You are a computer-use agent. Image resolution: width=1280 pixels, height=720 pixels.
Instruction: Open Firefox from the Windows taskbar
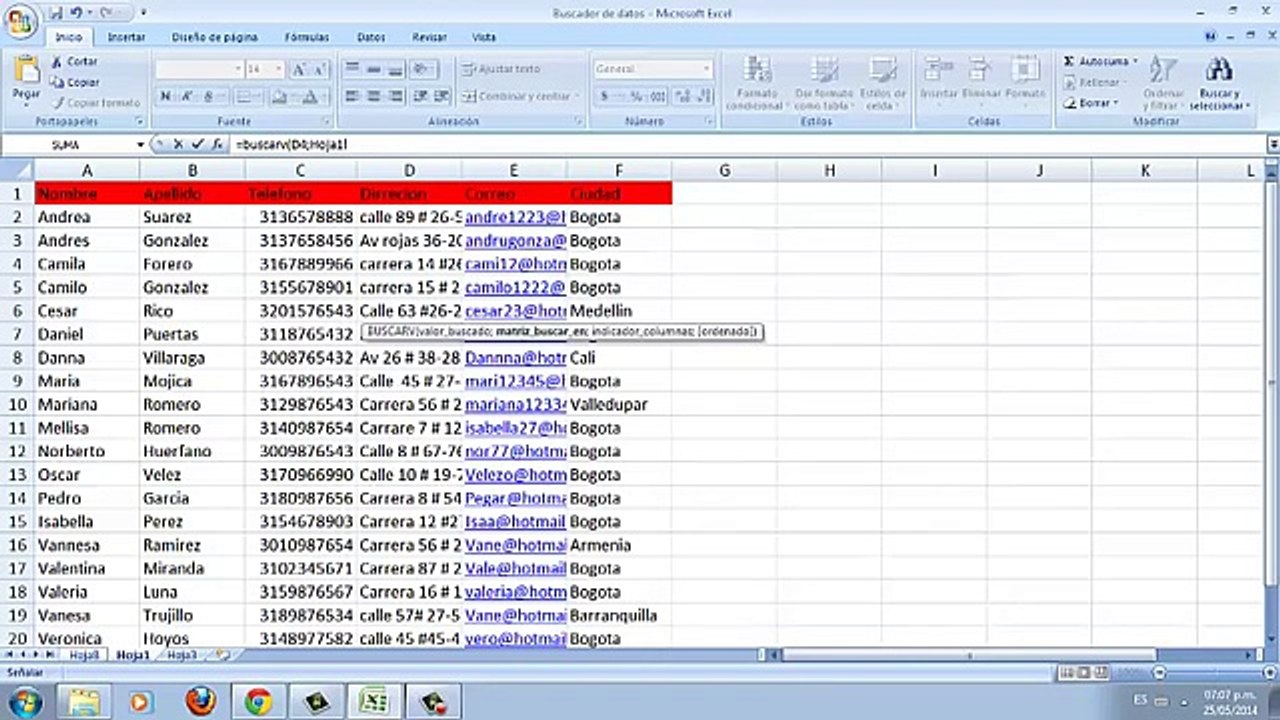(x=200, y=701)
